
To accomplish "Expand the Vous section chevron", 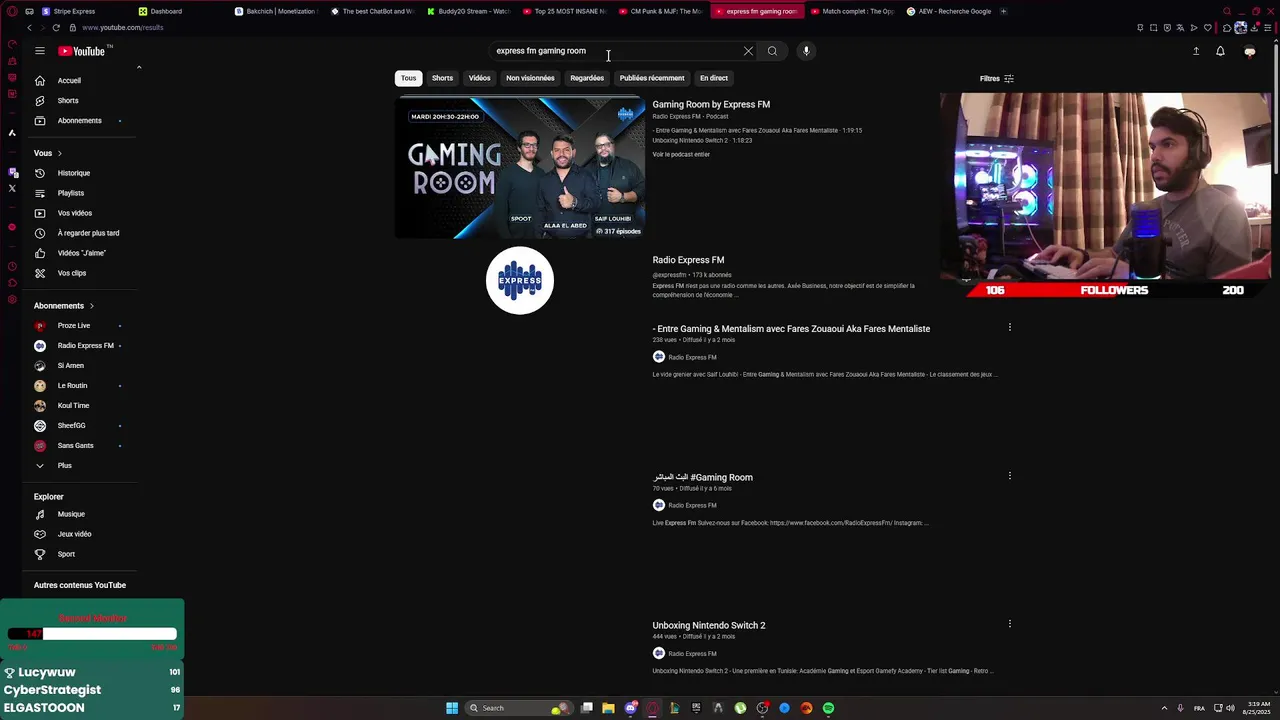I will click(x=59, y=153).
